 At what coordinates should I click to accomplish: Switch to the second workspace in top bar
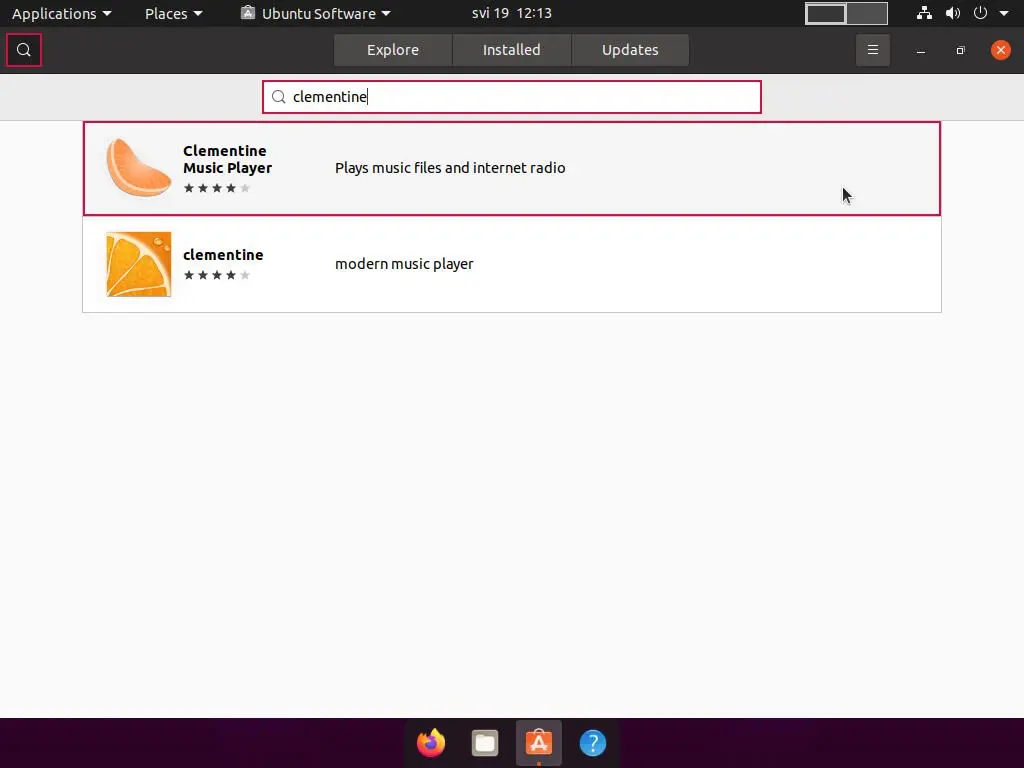coord(867,13)
